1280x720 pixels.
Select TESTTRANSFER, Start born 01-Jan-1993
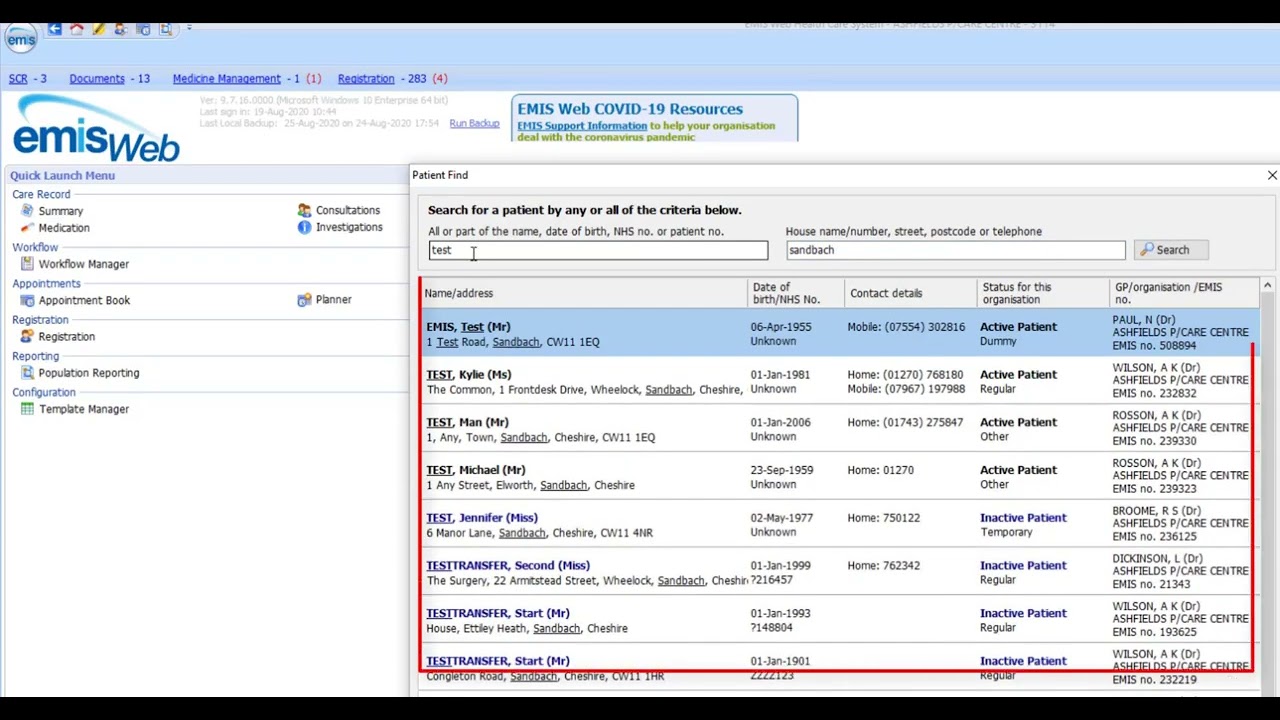pyautogui.click(x=838, y=620)
